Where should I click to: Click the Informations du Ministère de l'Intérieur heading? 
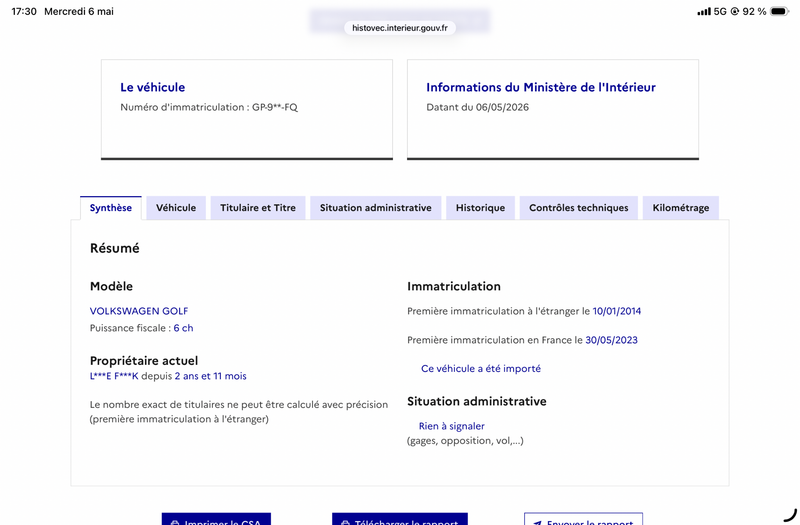(x=541, y=87)
